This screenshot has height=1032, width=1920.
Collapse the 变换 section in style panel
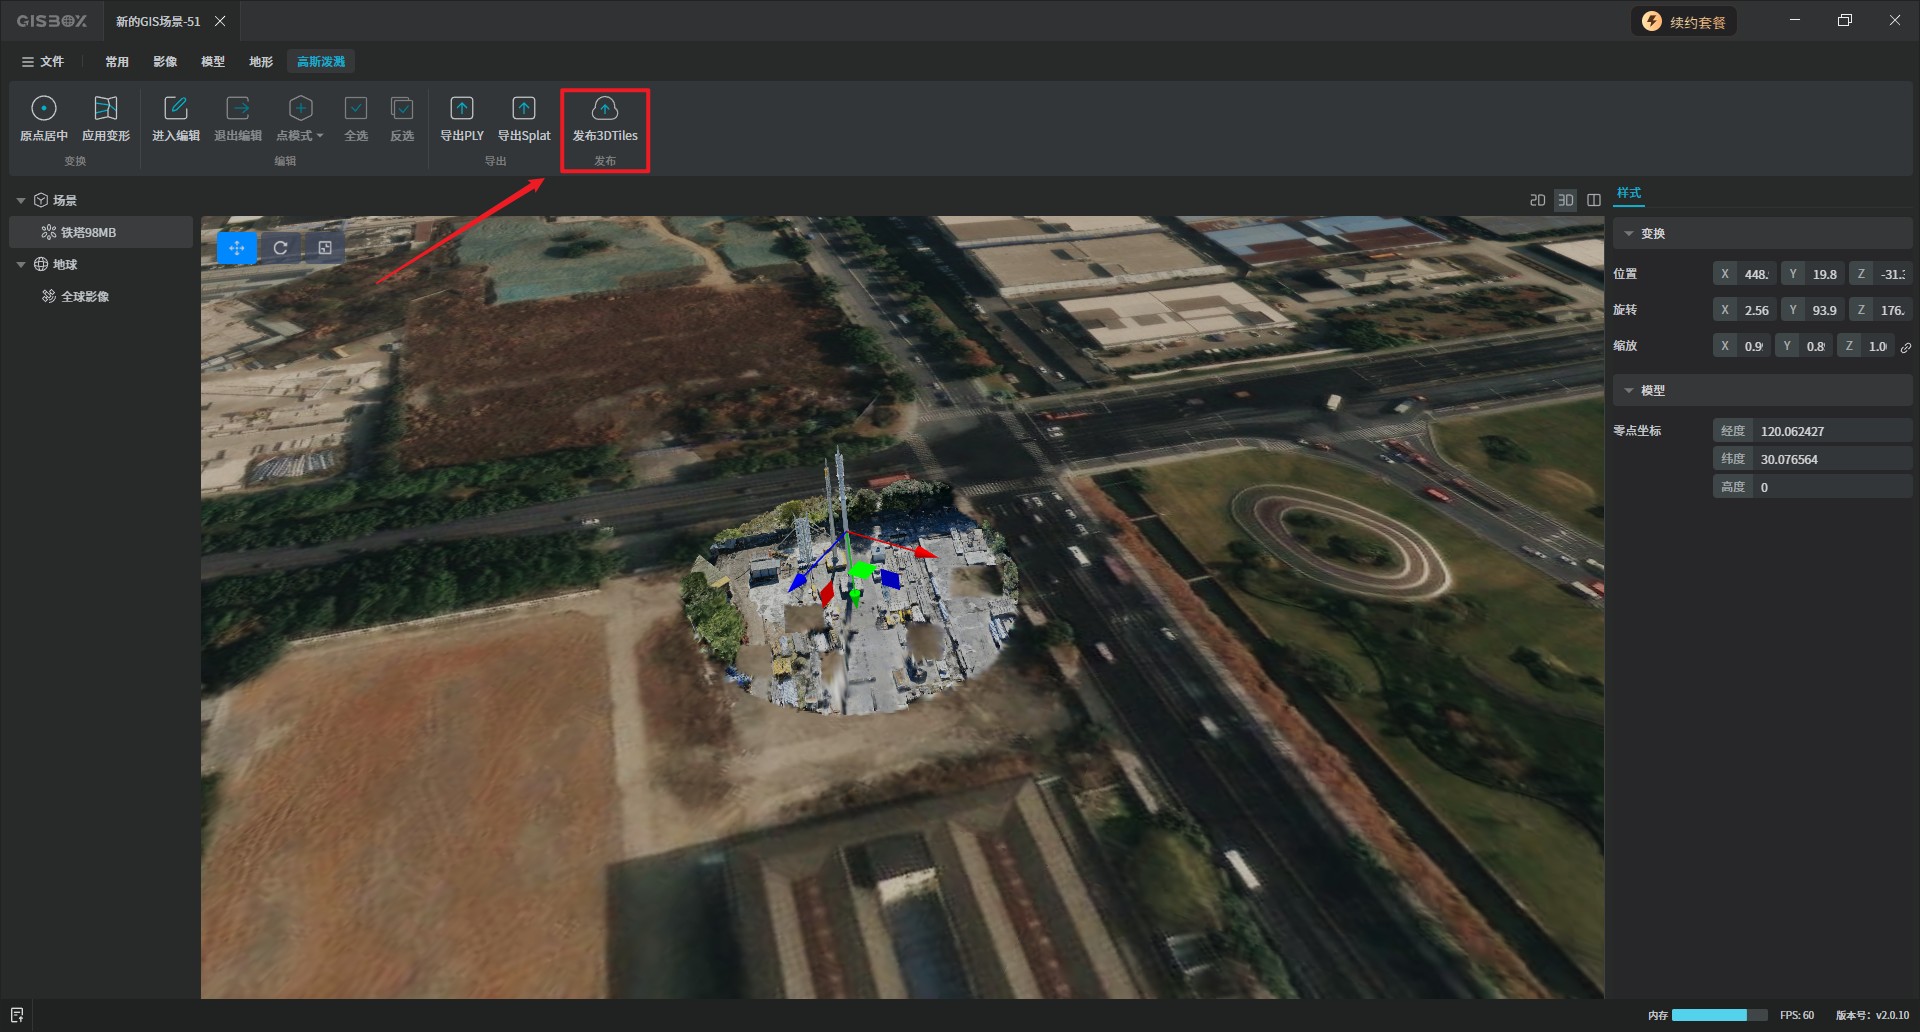coord(1629,234)
